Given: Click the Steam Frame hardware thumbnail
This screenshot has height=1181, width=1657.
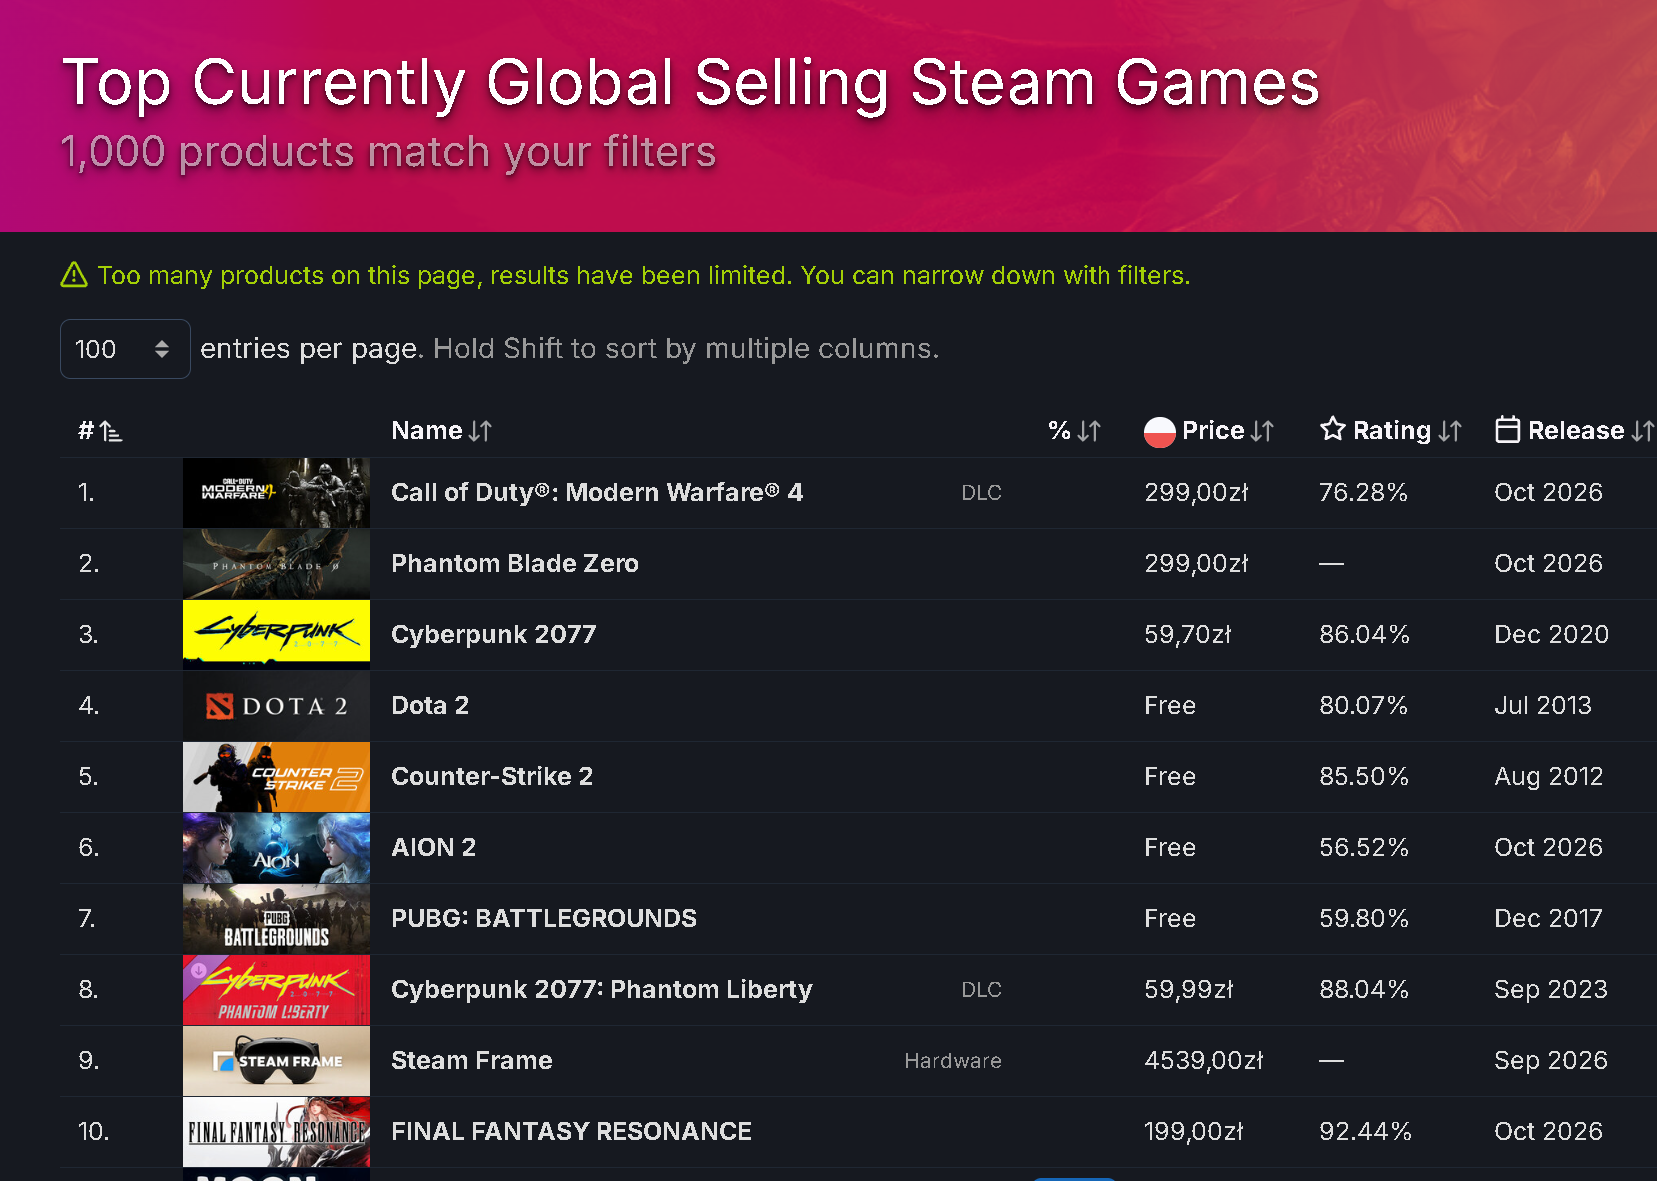Looking at the screenshot, I should (276, 1061).
